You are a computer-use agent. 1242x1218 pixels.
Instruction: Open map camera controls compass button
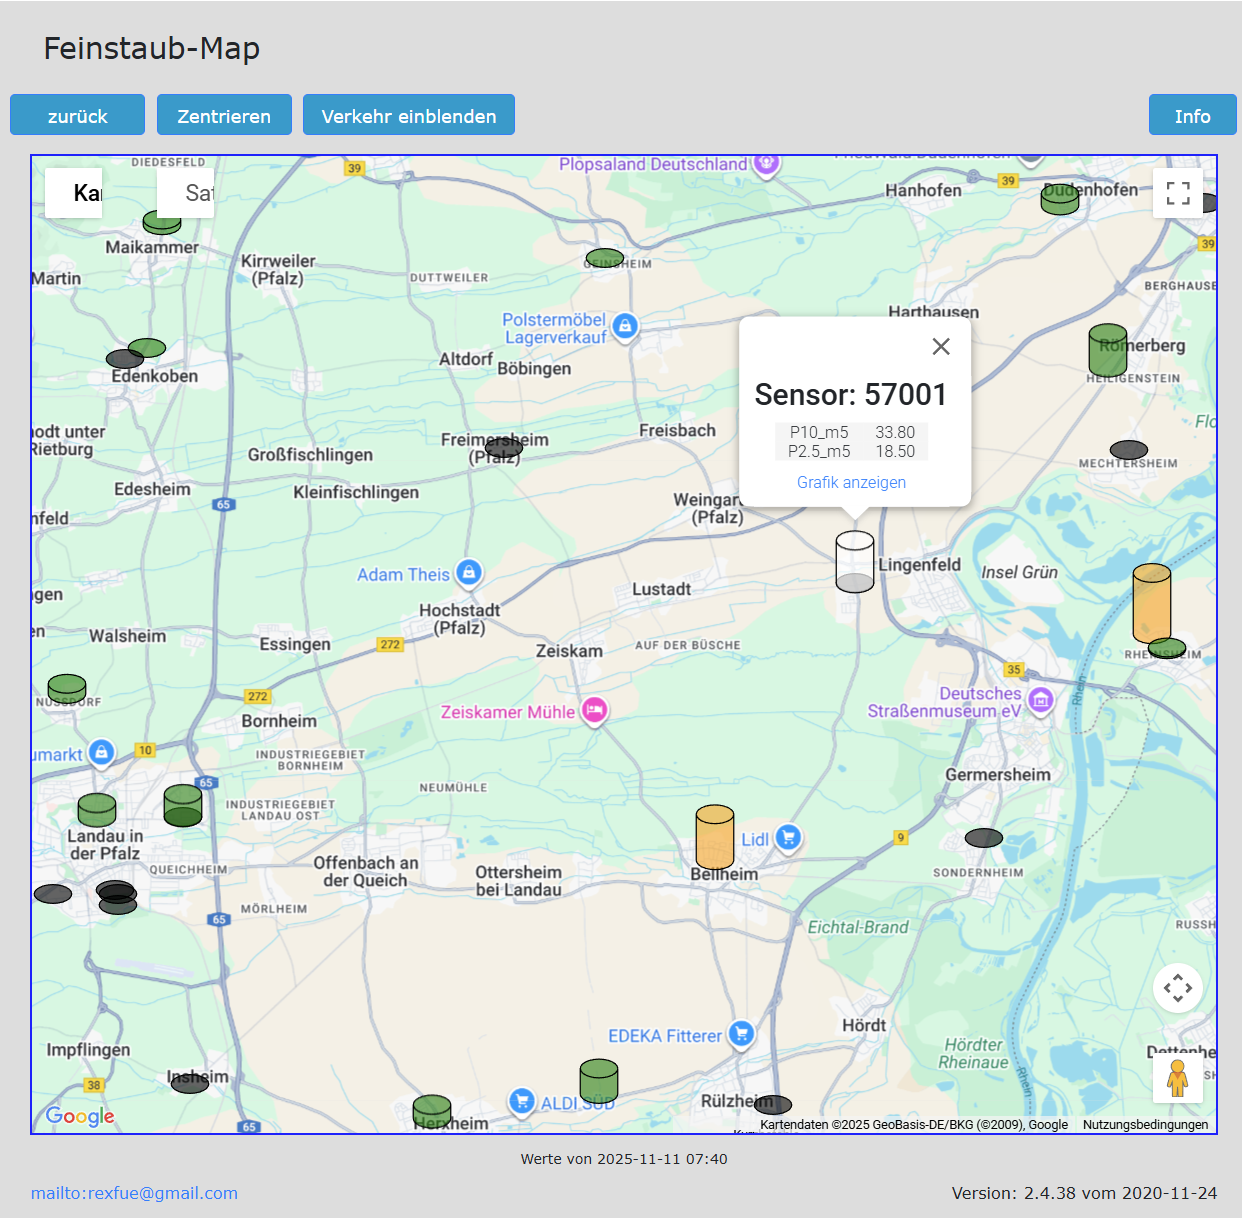pyautogui.click(x=1178, y=988)
